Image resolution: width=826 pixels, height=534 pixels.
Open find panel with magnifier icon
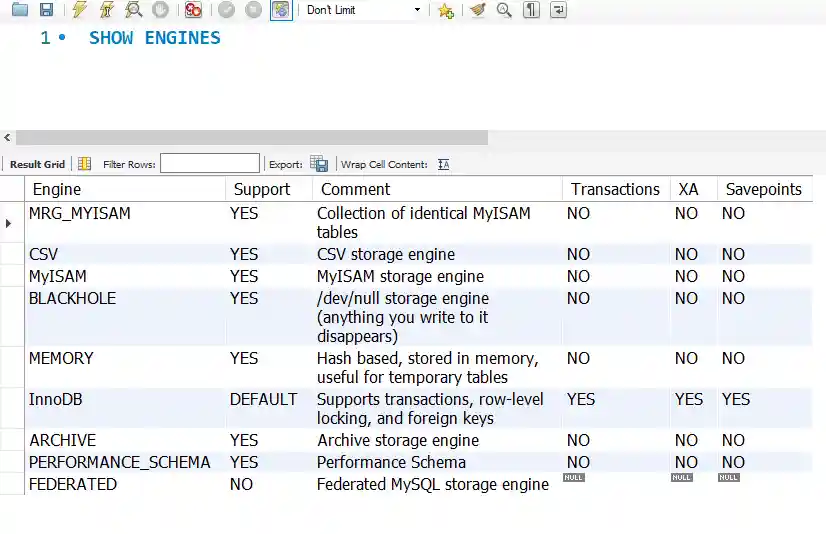504,9
